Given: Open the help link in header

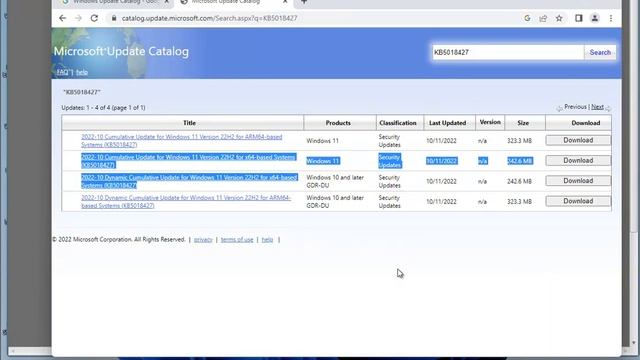Looking at the screenshot, I should [x=82, y=72].
